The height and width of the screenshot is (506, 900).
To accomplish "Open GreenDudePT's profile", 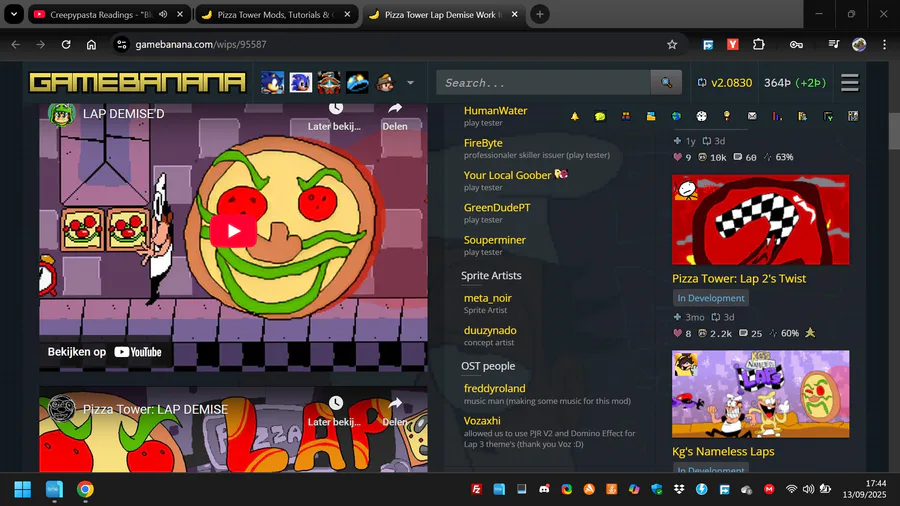I will (497, 207).
